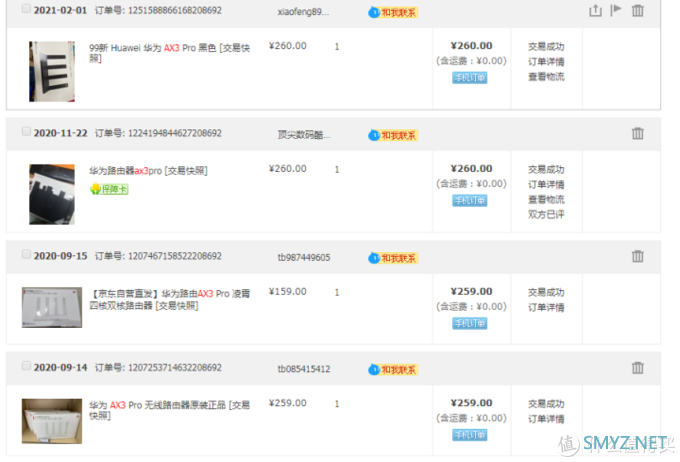The width and height of the screenshot is (680, 462).
Task: Click 双方已评 on the 2020-11-22 order
Action: pyautogui.click(x=546, y=214)
